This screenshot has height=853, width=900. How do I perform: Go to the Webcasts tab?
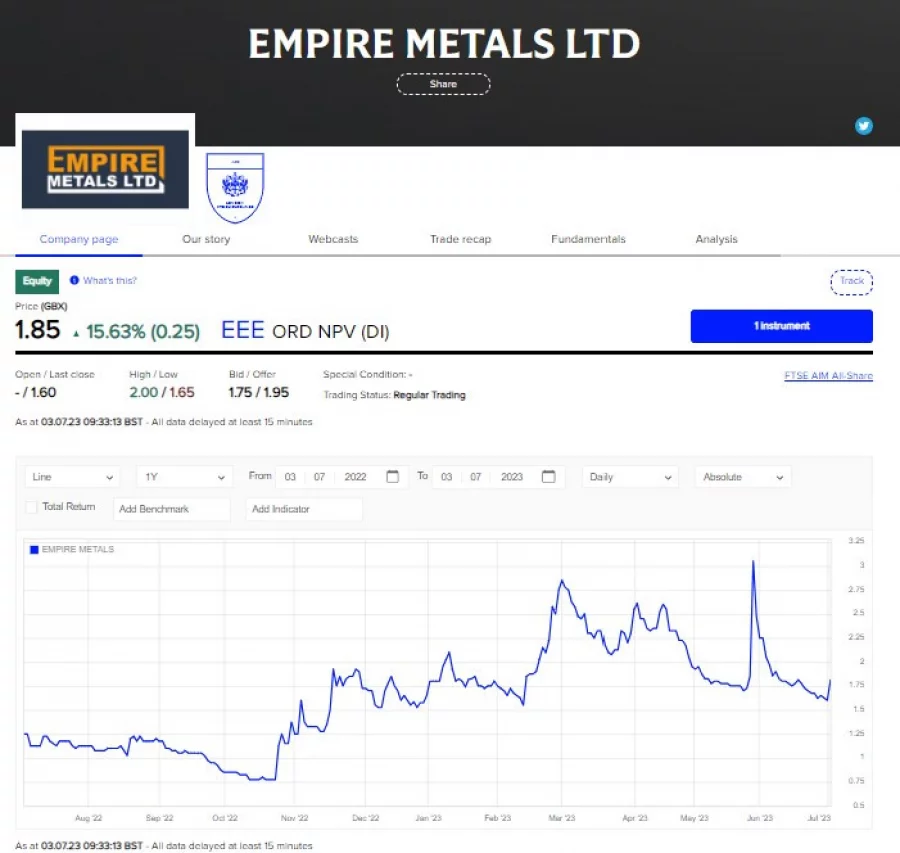coord(333,239)
